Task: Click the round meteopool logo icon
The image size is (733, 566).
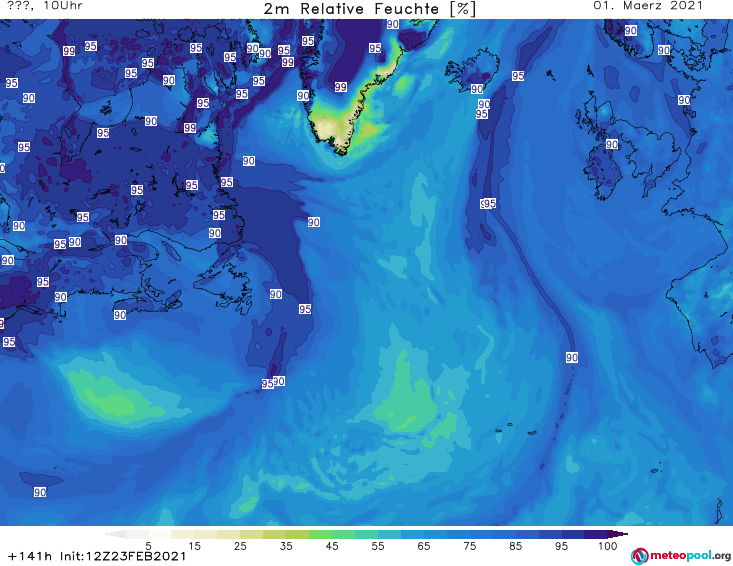Action: click(x=639, y=556)
